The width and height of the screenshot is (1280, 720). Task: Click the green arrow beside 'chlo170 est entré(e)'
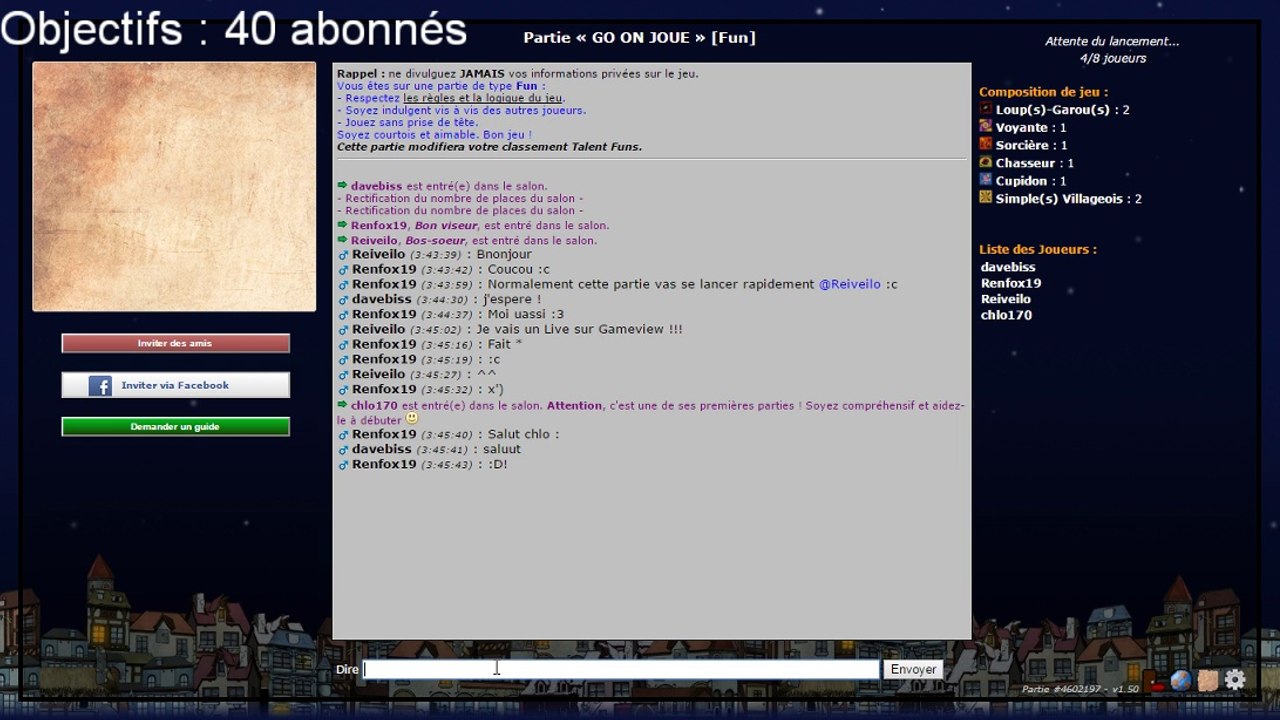(342, 406)
